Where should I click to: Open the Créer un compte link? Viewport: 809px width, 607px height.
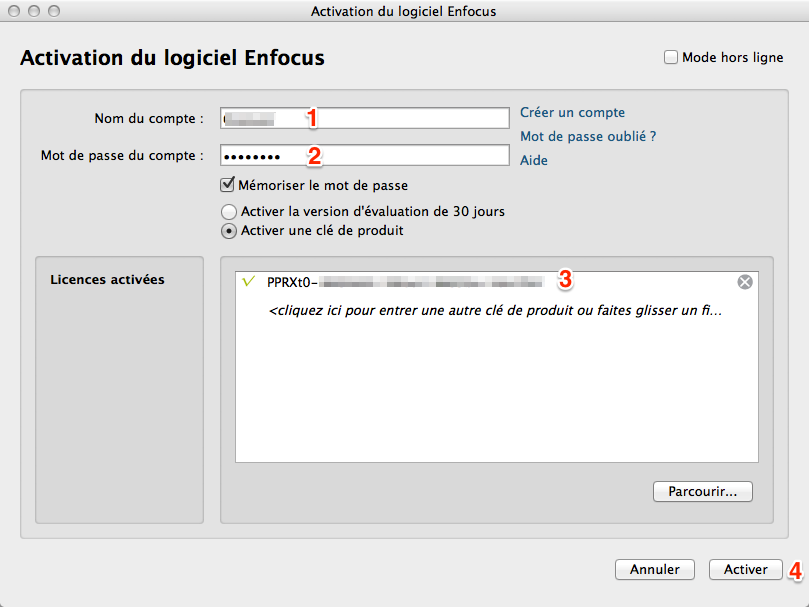(572, 113)
